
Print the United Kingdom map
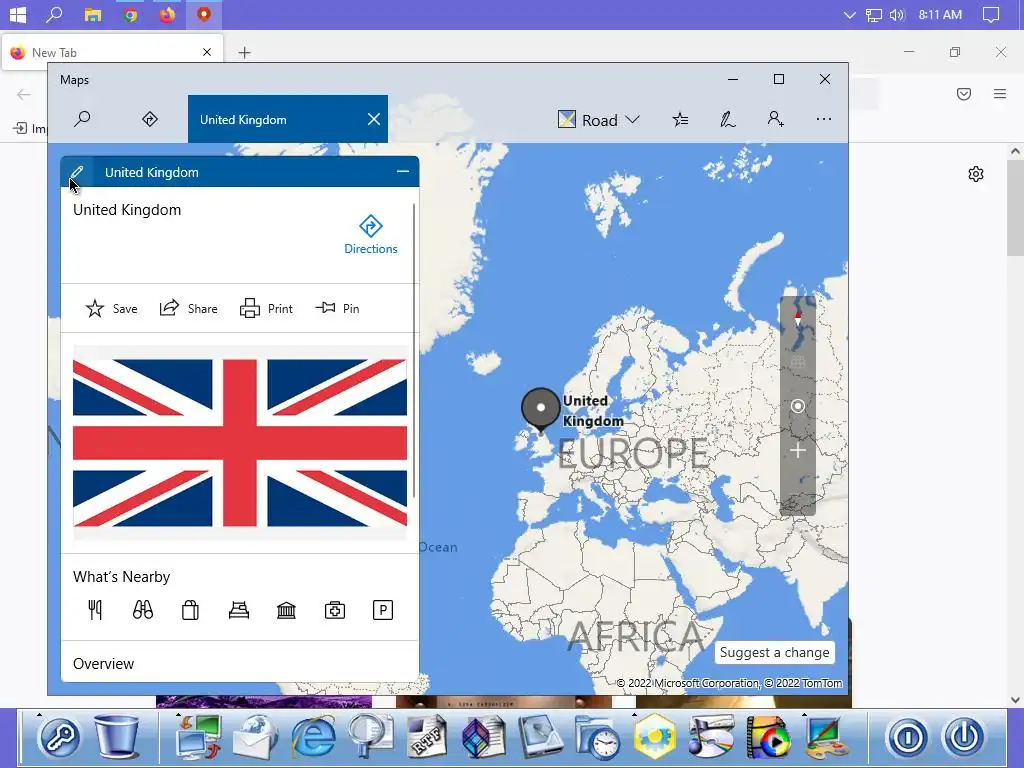click(x=266, y=308)
